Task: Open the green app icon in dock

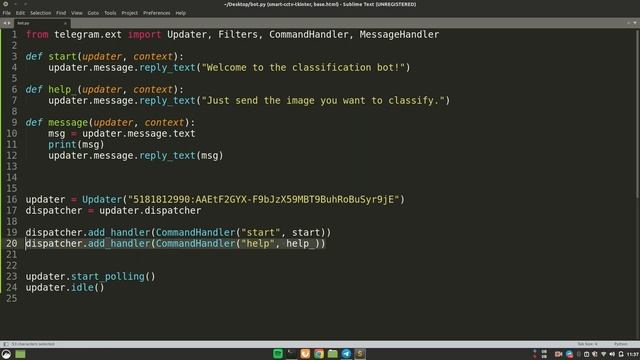Action: tap(278, 354)
